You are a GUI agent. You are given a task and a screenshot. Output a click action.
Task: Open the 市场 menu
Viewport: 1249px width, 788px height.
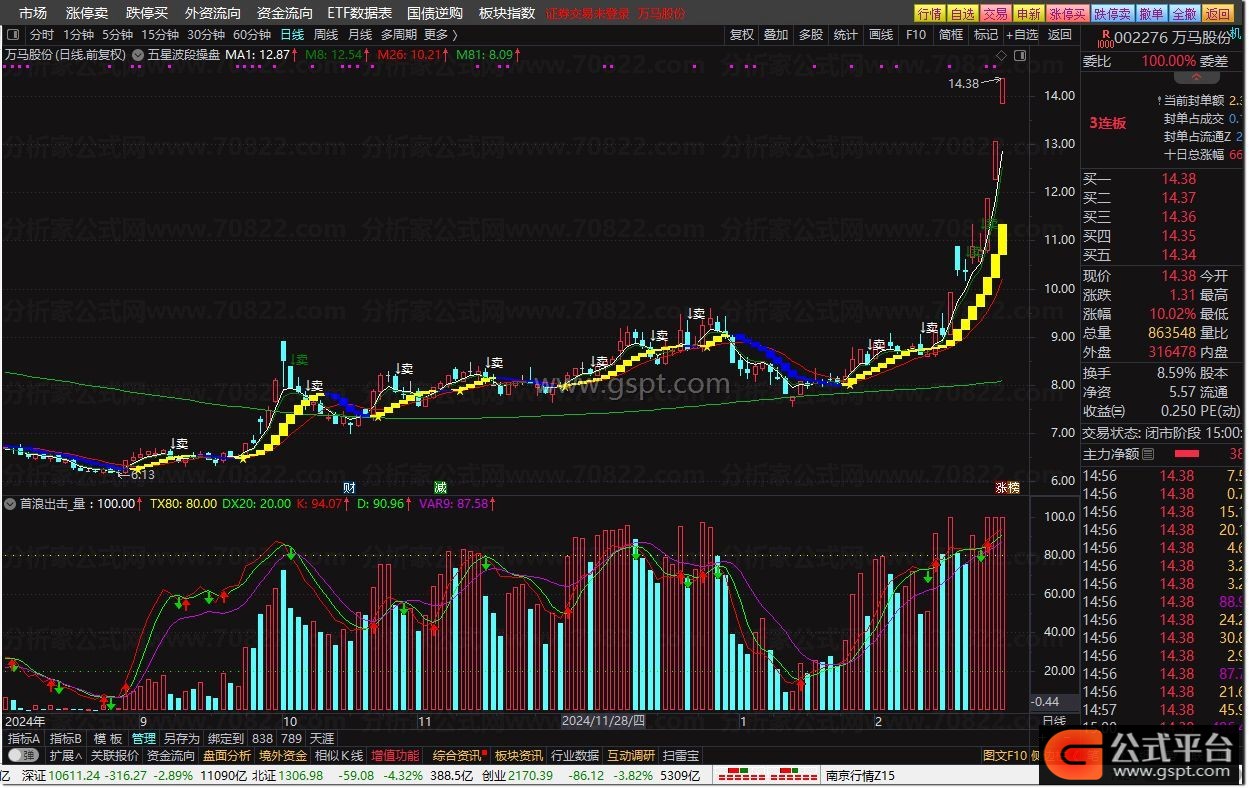point(33,13)
